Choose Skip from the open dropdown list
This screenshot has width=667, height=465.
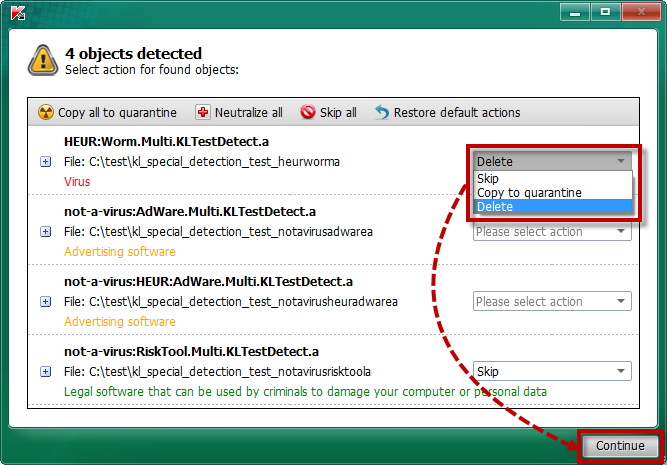(x=553, y=179)
